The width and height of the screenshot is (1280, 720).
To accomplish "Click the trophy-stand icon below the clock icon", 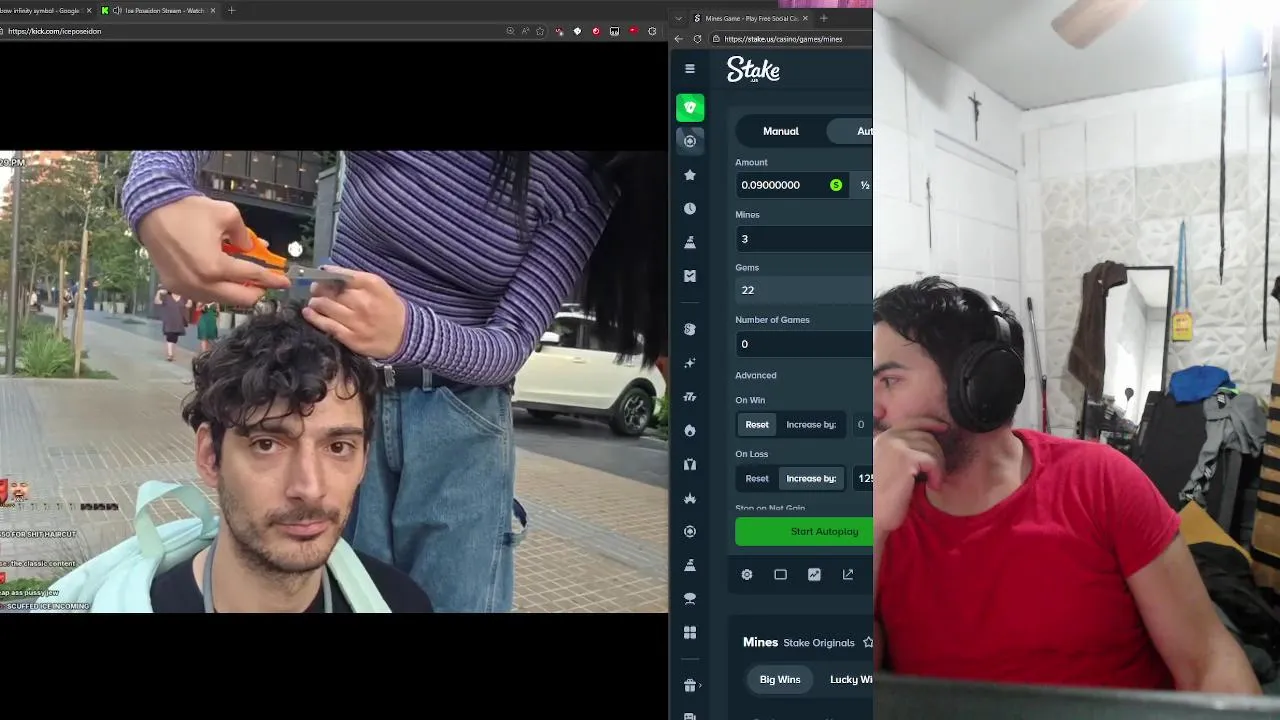I will 690,242.
